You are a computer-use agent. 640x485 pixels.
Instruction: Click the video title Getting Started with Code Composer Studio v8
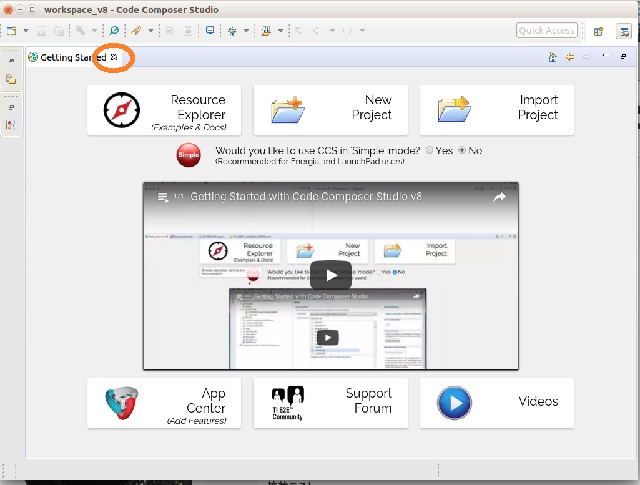[306, 196]
